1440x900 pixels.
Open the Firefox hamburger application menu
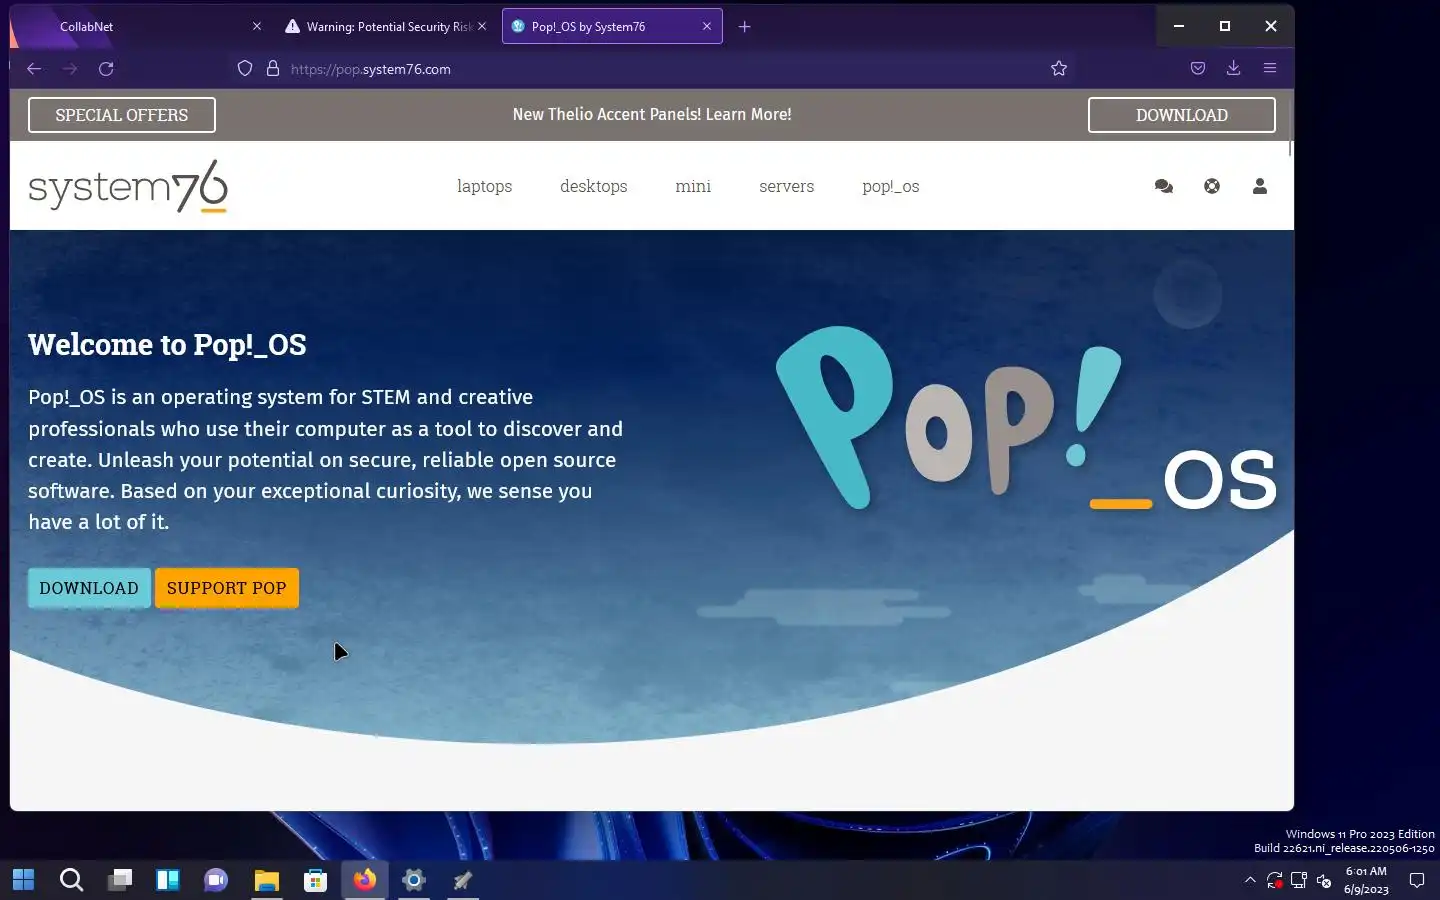pyautogui.click(x=1270, y=68)
